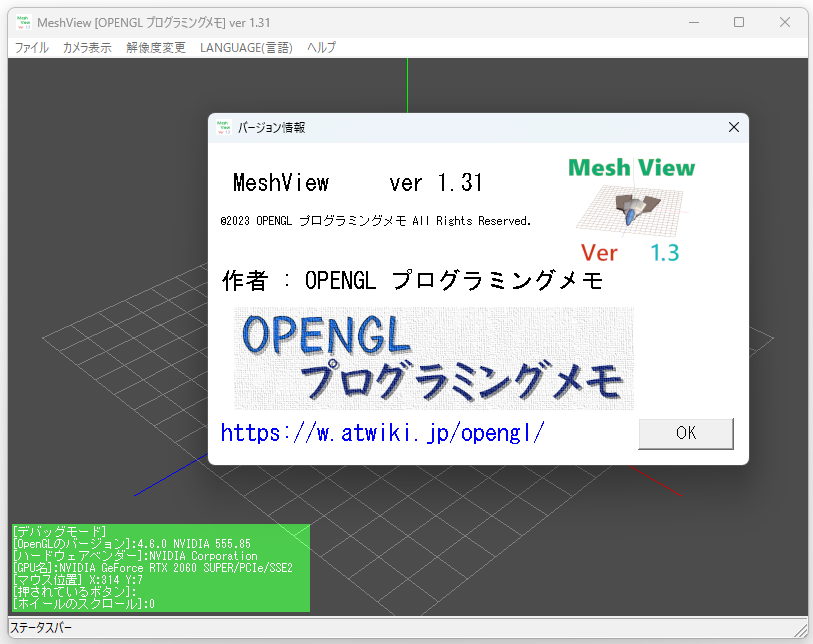Open the LANGUAGE(言語) menu

[x=246, y=48]
